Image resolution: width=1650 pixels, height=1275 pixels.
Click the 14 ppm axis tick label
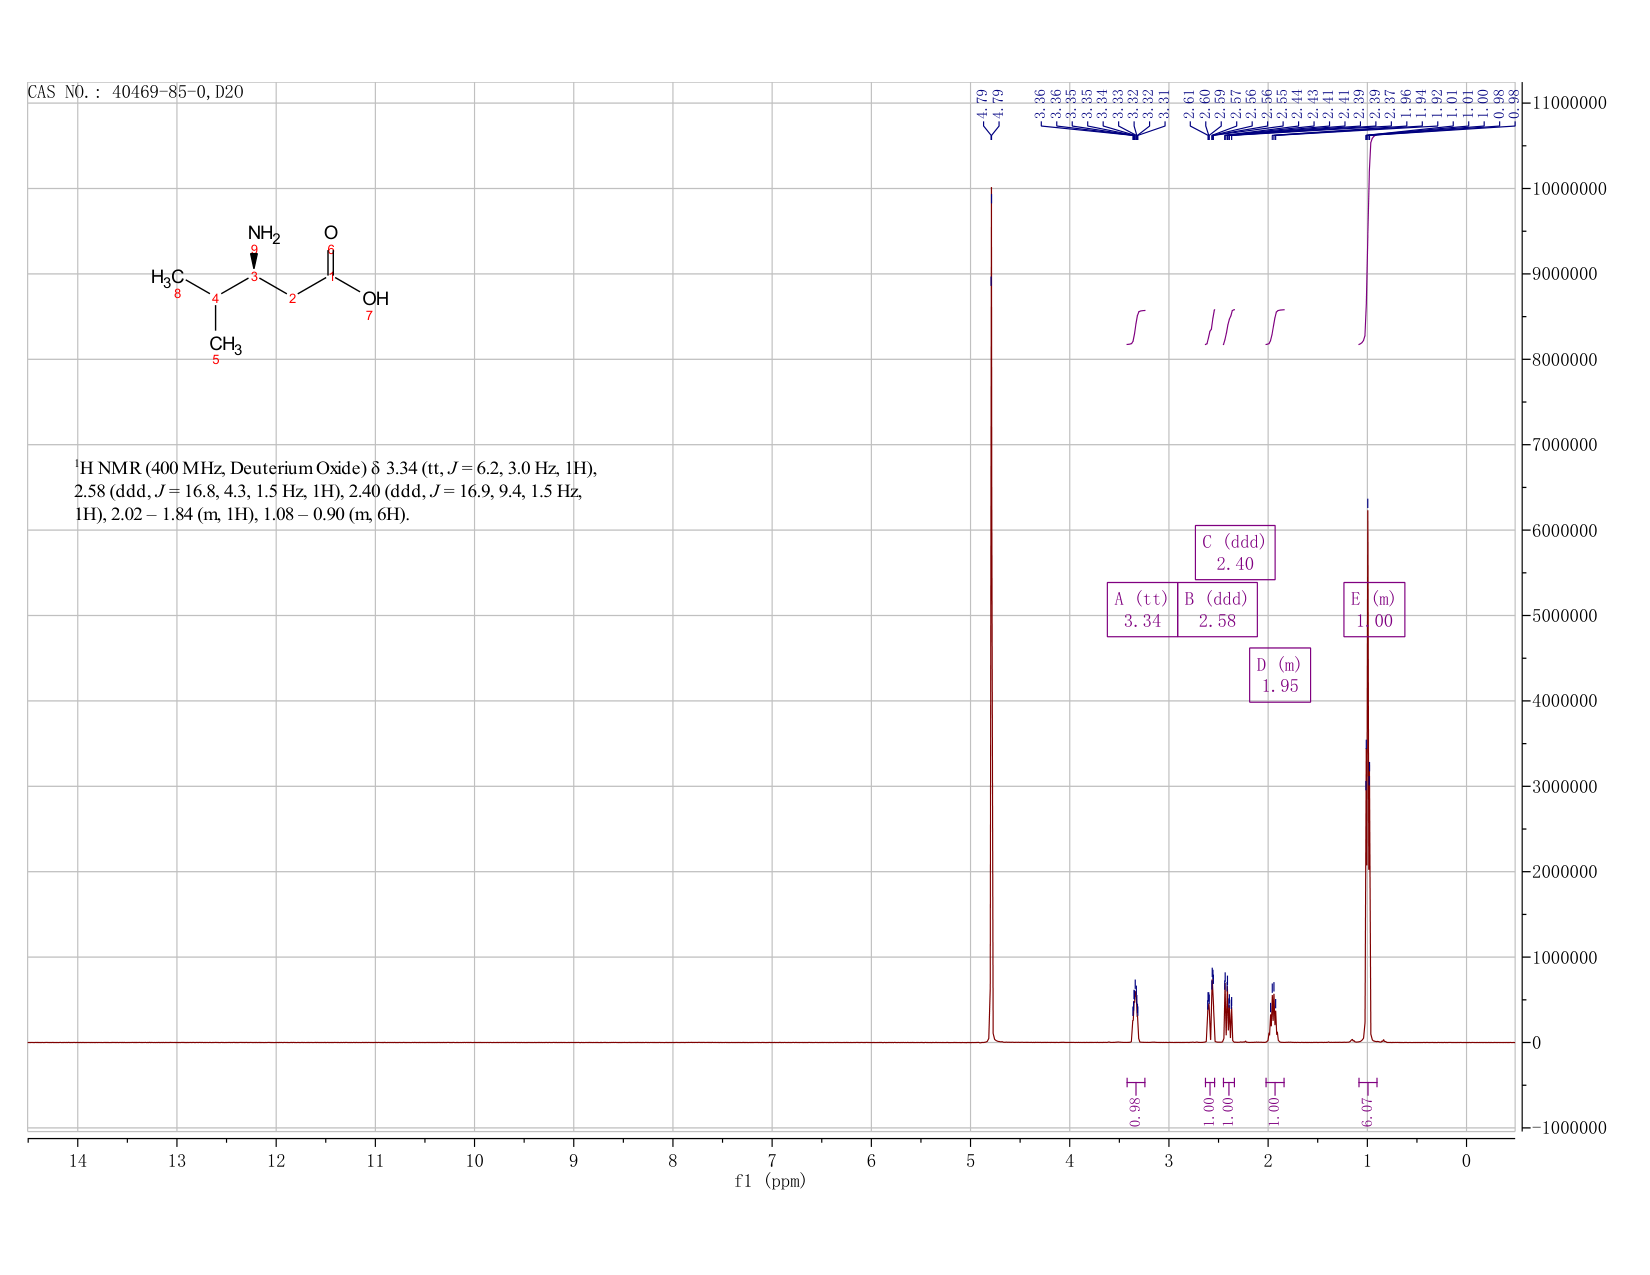tap(78, 1161)
